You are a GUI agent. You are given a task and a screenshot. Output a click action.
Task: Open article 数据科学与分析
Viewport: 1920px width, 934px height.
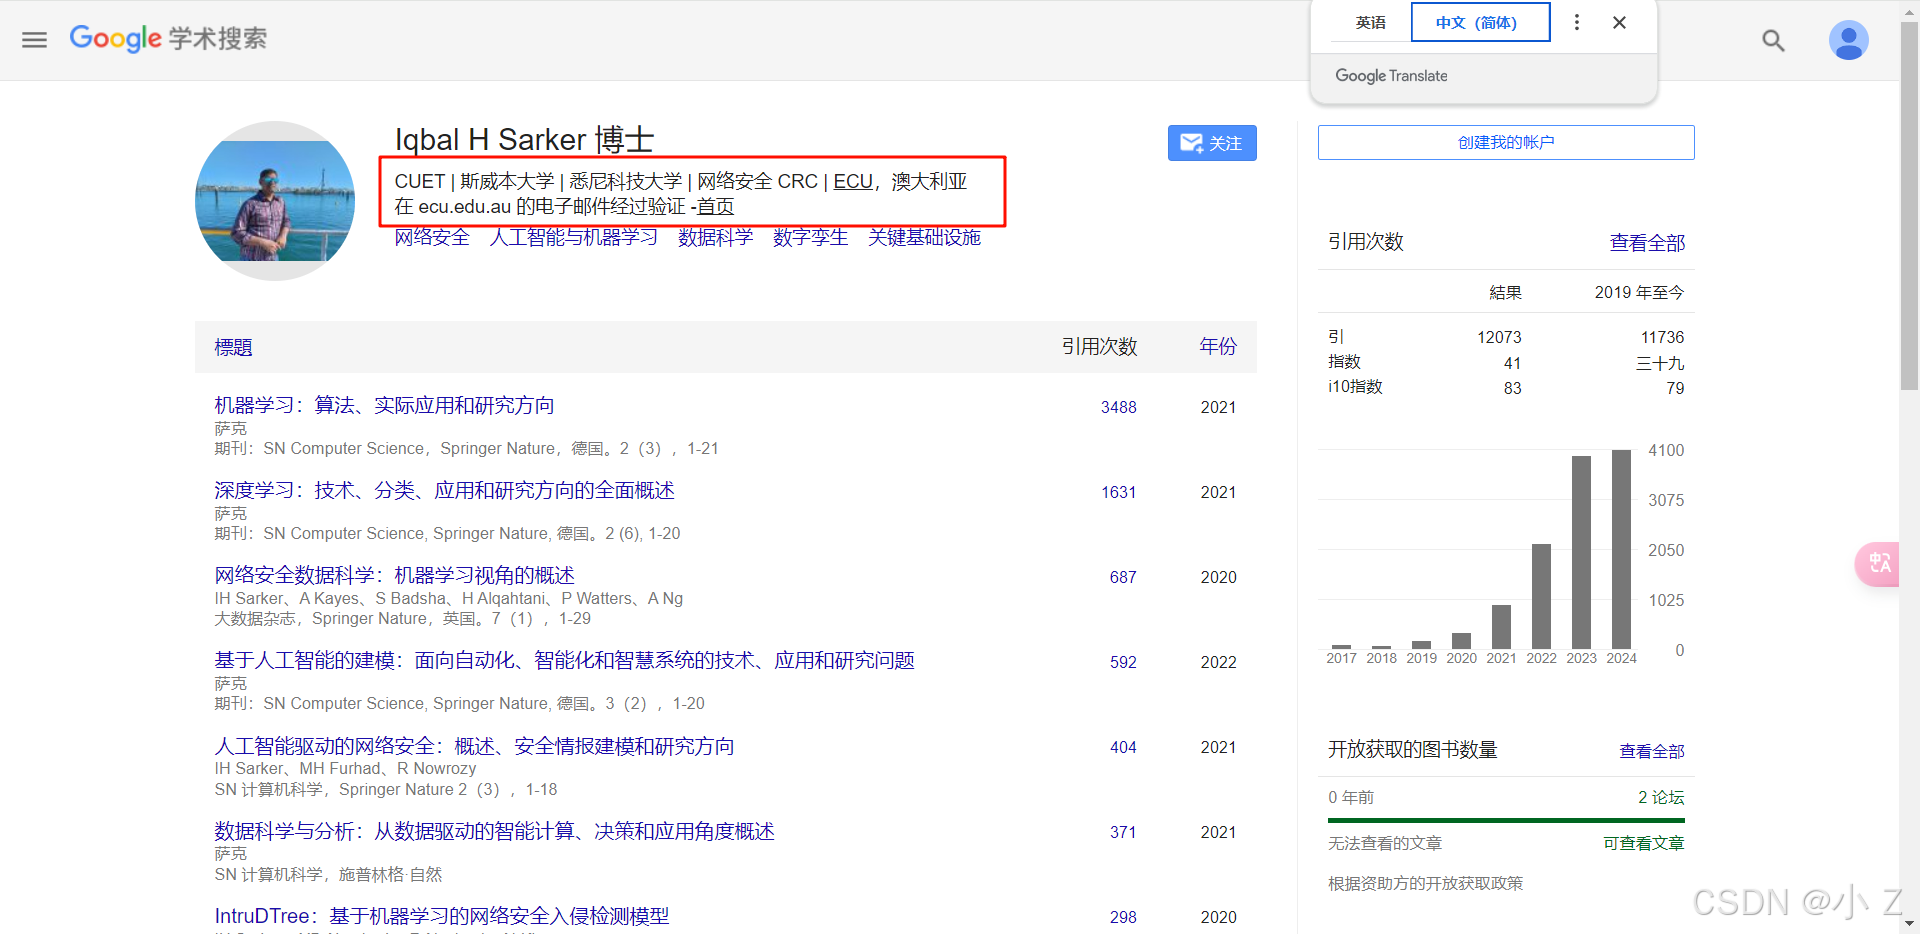(x=494, y=831)
